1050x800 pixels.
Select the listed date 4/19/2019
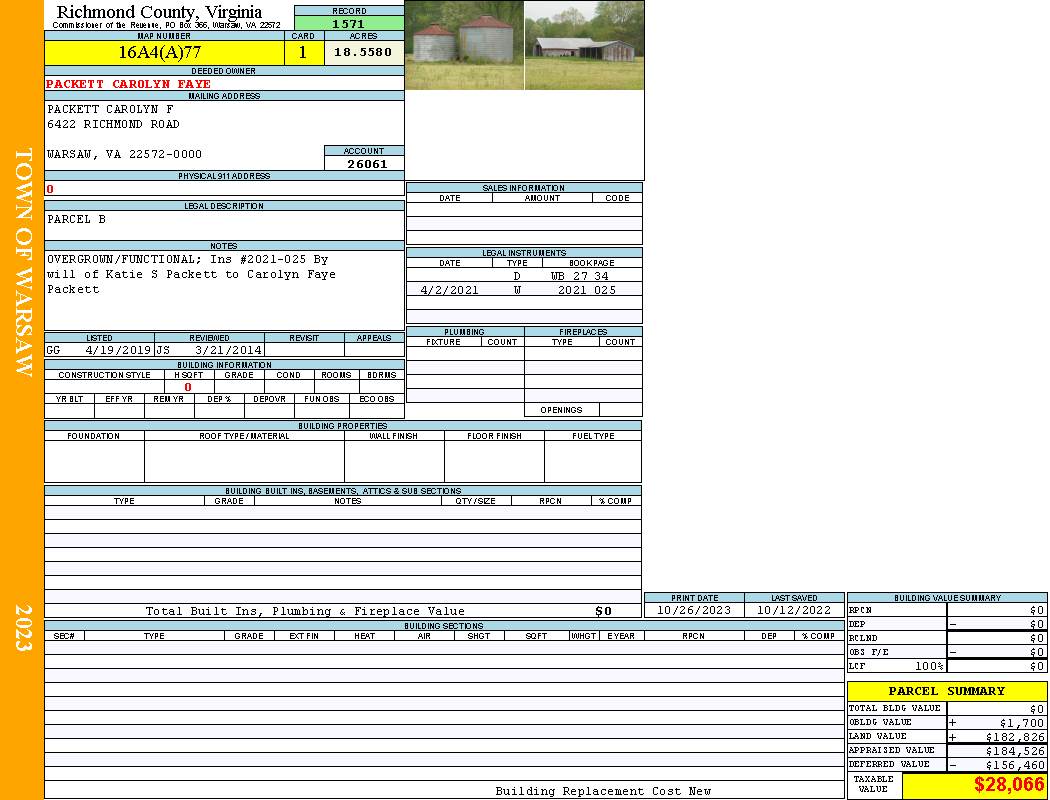[117, 350]
